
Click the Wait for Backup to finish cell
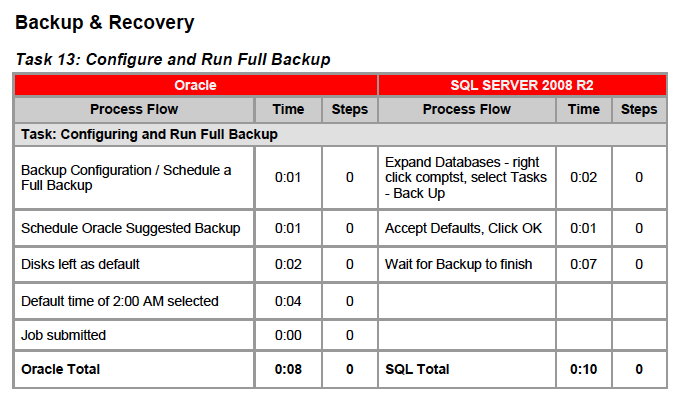click(467, 264)
